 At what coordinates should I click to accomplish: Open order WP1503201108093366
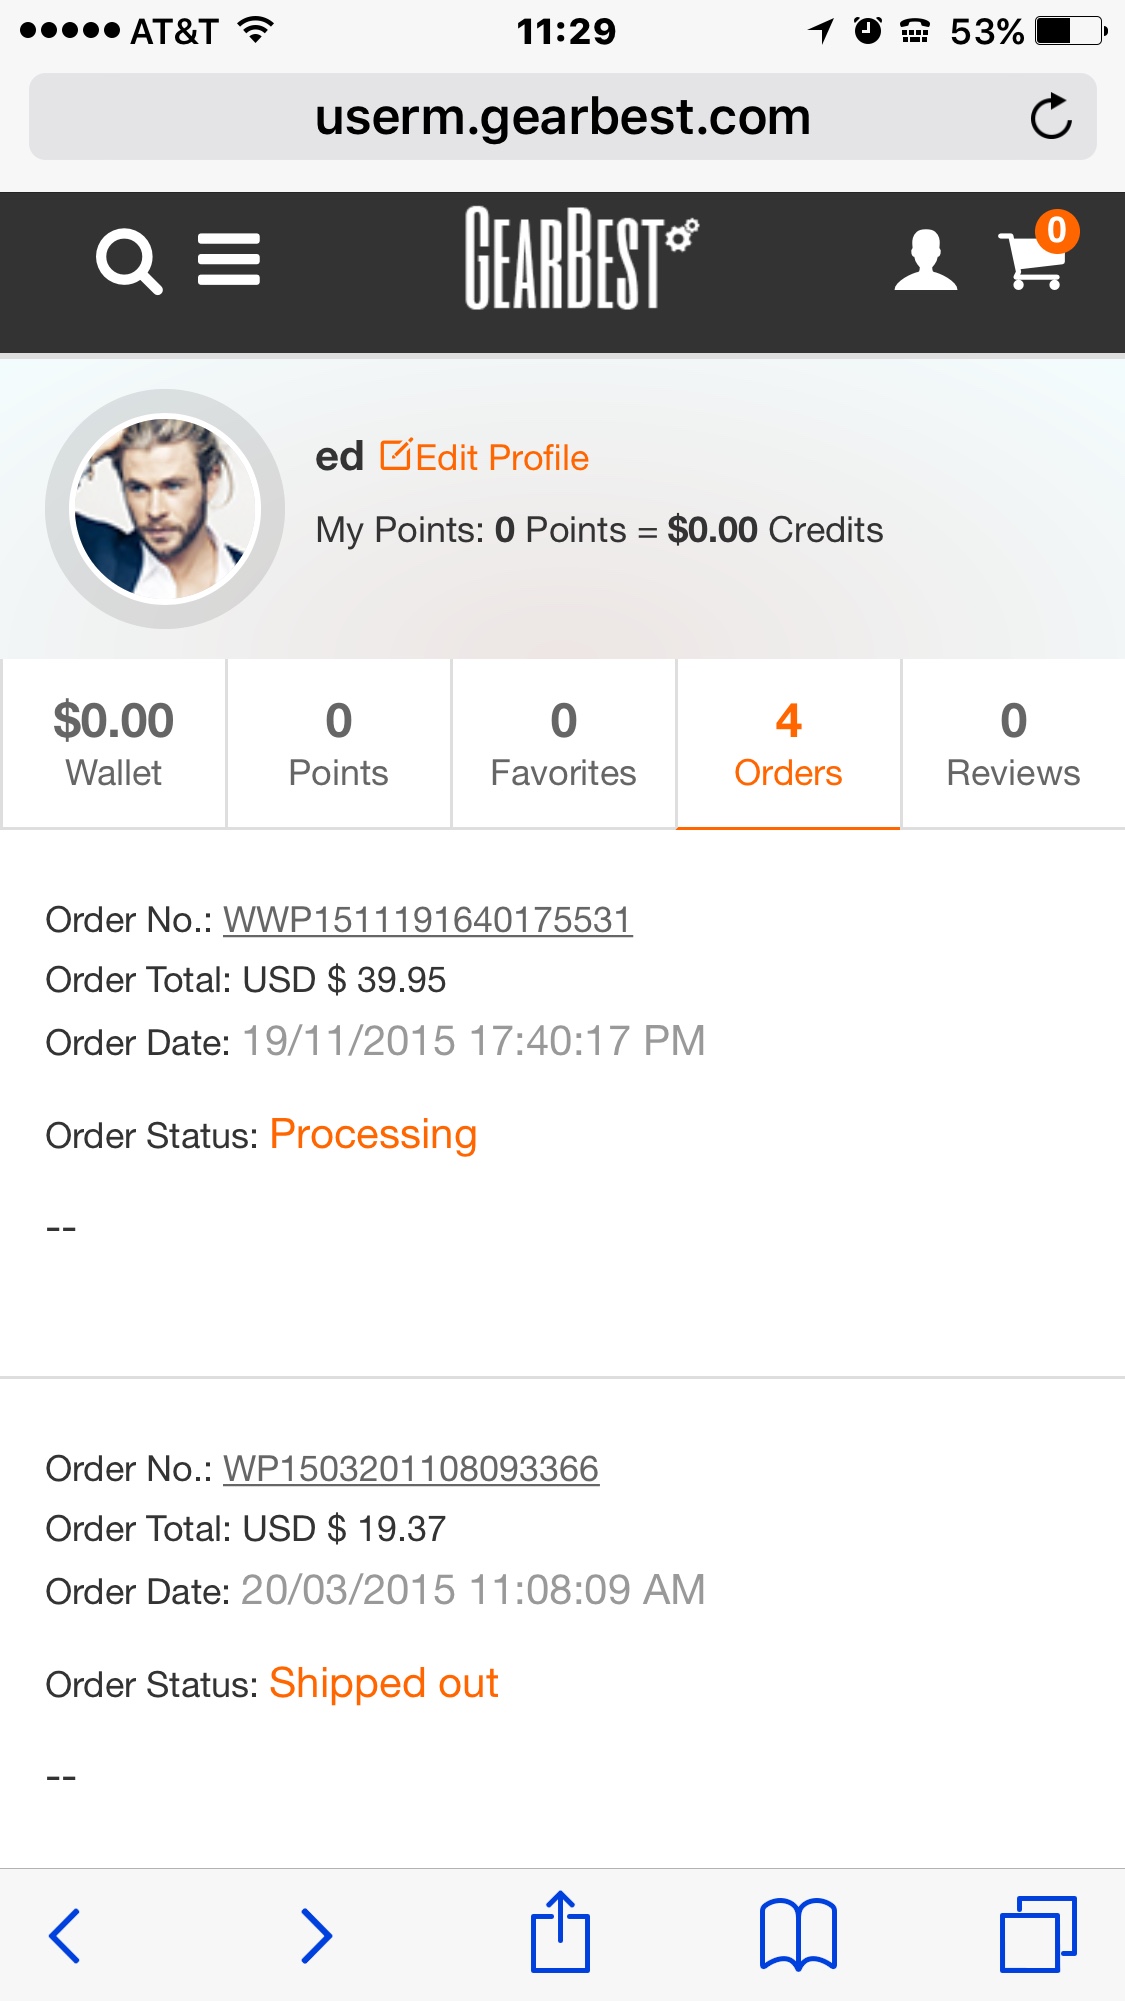click(x=410, y=1469)
